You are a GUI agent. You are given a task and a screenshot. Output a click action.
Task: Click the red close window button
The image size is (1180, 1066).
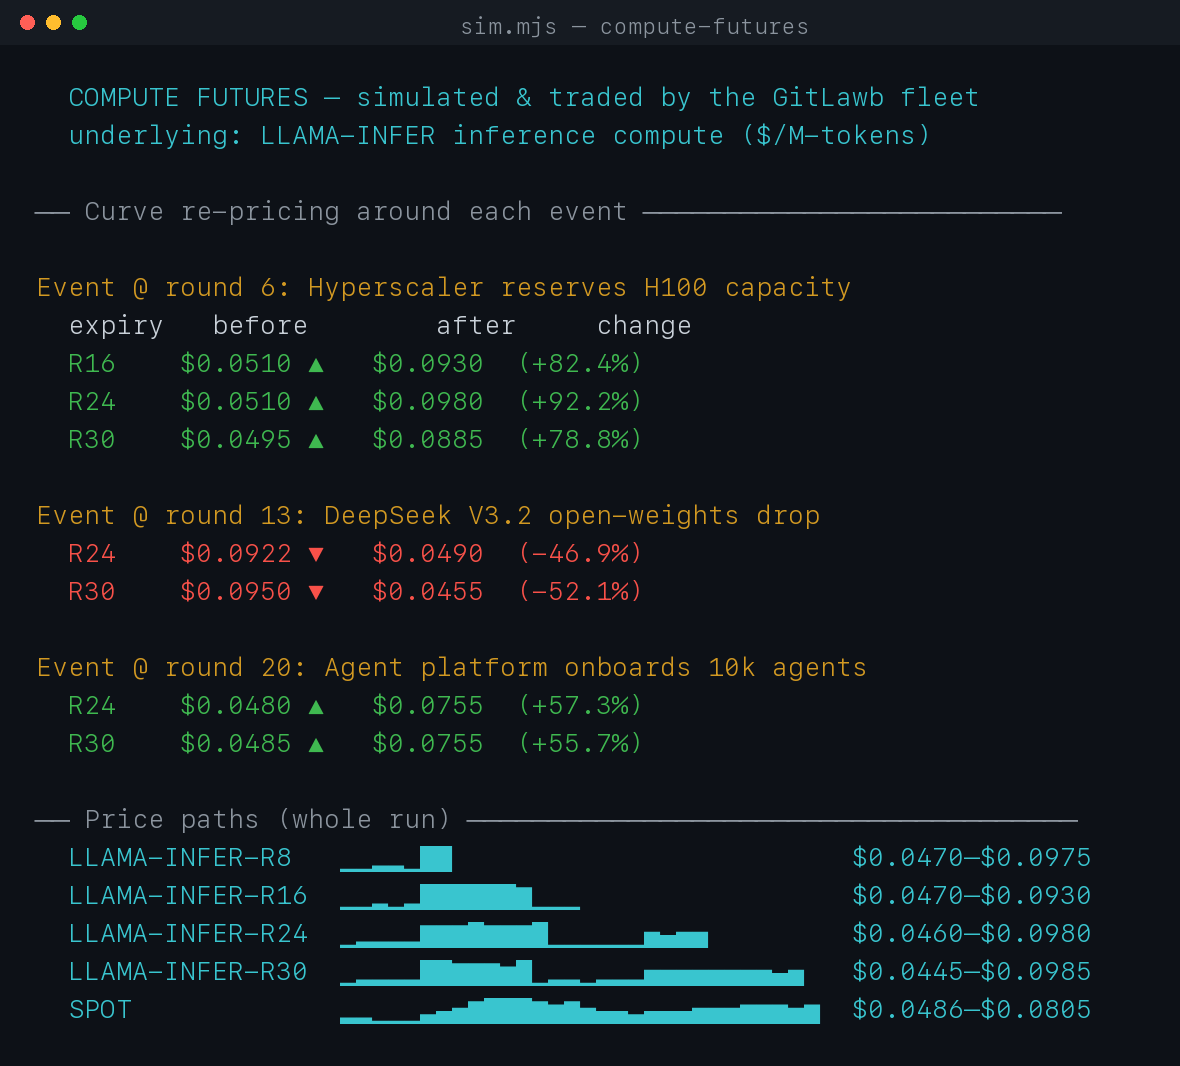pos(28,23)
